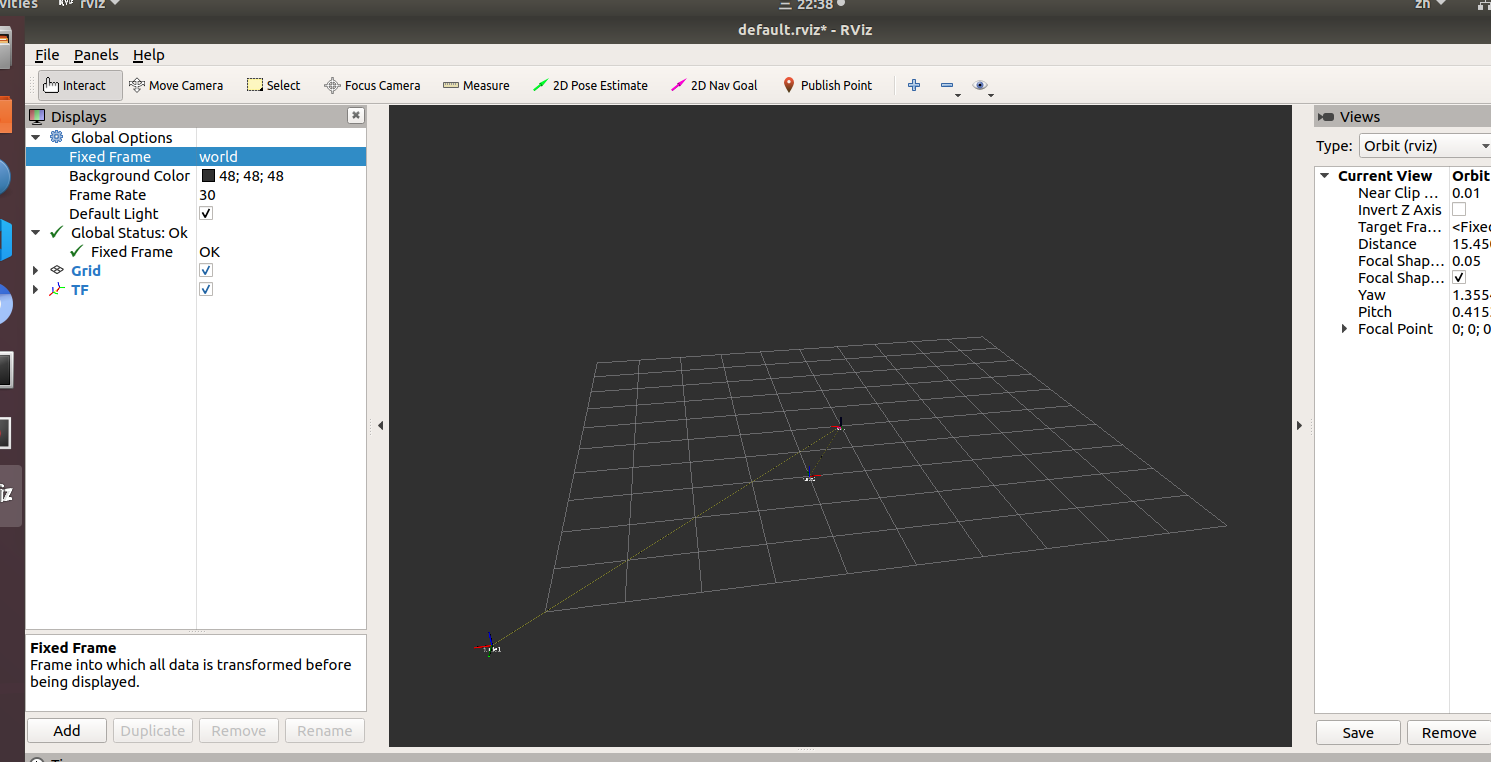Image resolution: width=1491 pixels, height=762 pixels.
Task: Click the rviz app menu in top bar
Action: click(x=88, y=5)
